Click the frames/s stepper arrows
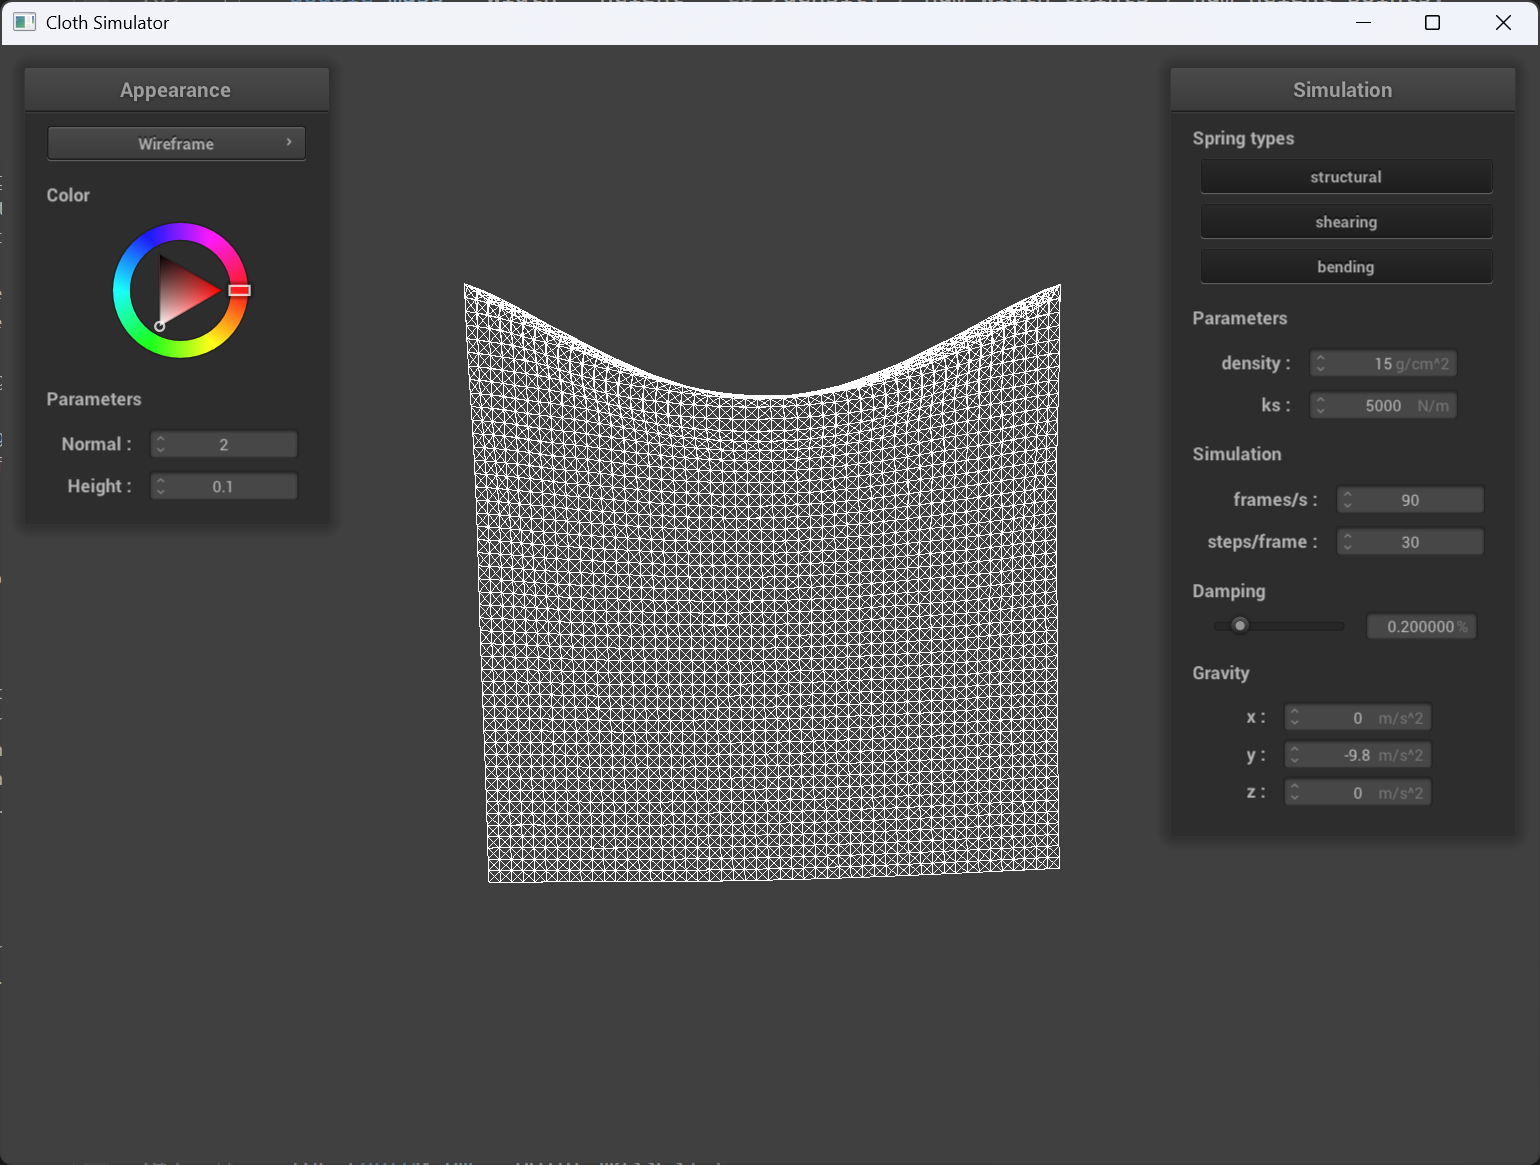This screenshot has height=1165, width=1540. coord(1348,500)
